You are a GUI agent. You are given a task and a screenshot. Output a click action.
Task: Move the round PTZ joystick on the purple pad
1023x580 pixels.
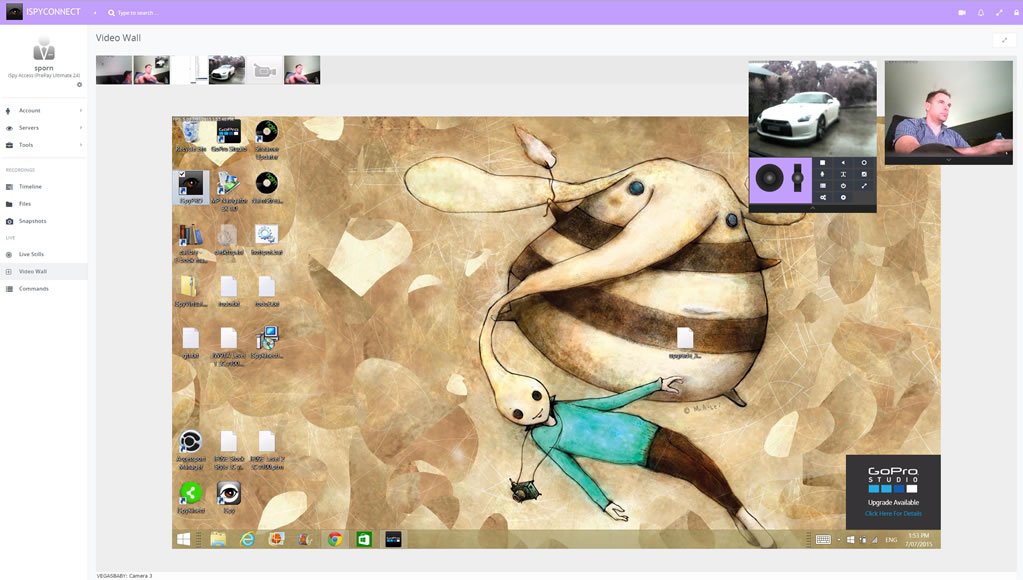(x=769, y=177)
